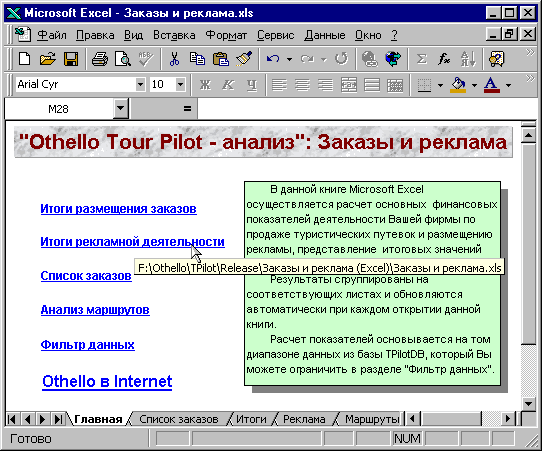Click the vertical scrollbar down arrow
The height and width of the screenshot is (451, 542).
coord(529,403)
